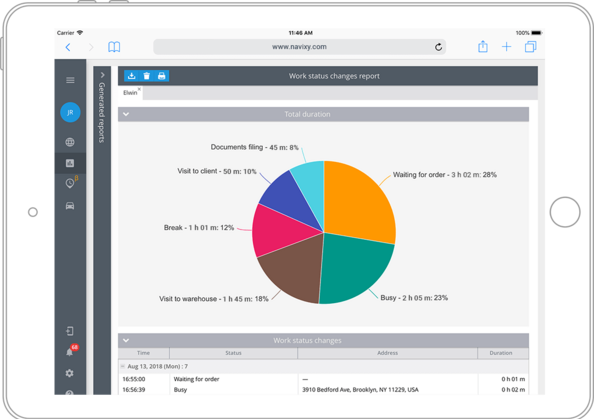Delete the report with the trash icon
The height and width of the screenshot is (419, 594).
pyautogui.click(x=147, y=76)
